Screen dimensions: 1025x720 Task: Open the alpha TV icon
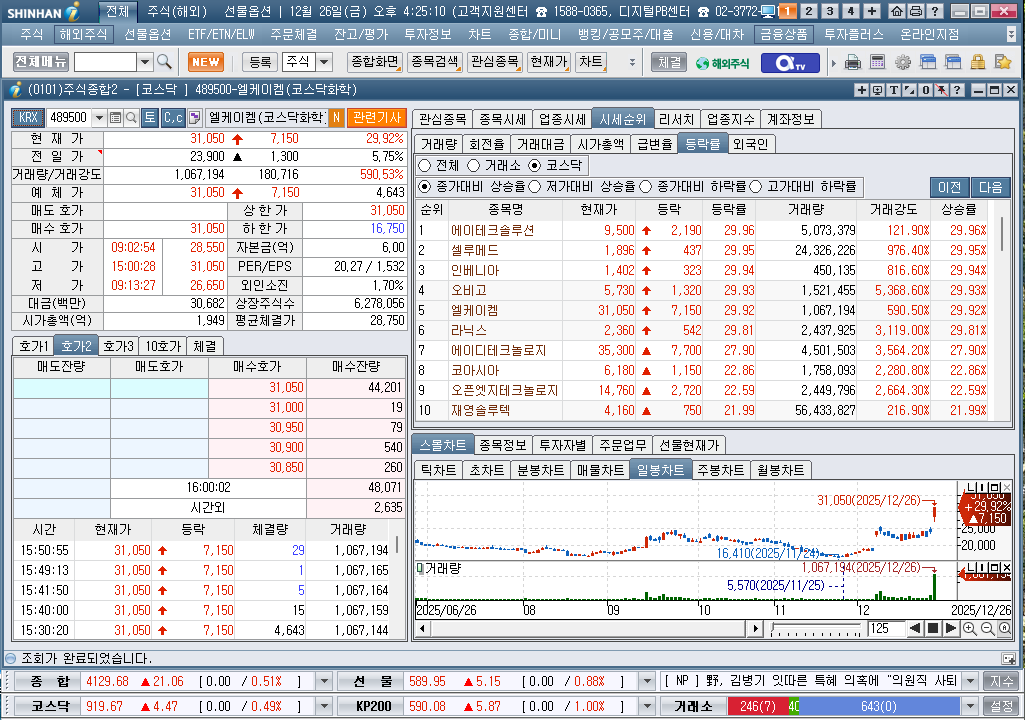click(788, 63)
